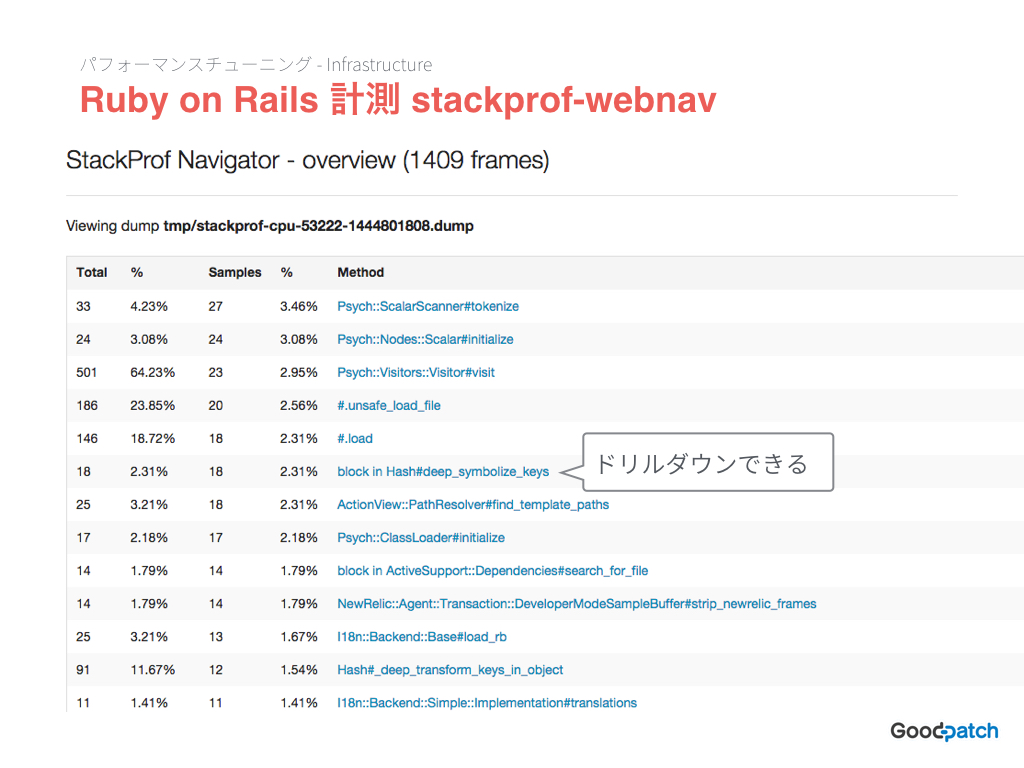
Task: Click the dump filename tmp/stackprof-cpu-53222-1444801808.dump
Action: point(318,226)
